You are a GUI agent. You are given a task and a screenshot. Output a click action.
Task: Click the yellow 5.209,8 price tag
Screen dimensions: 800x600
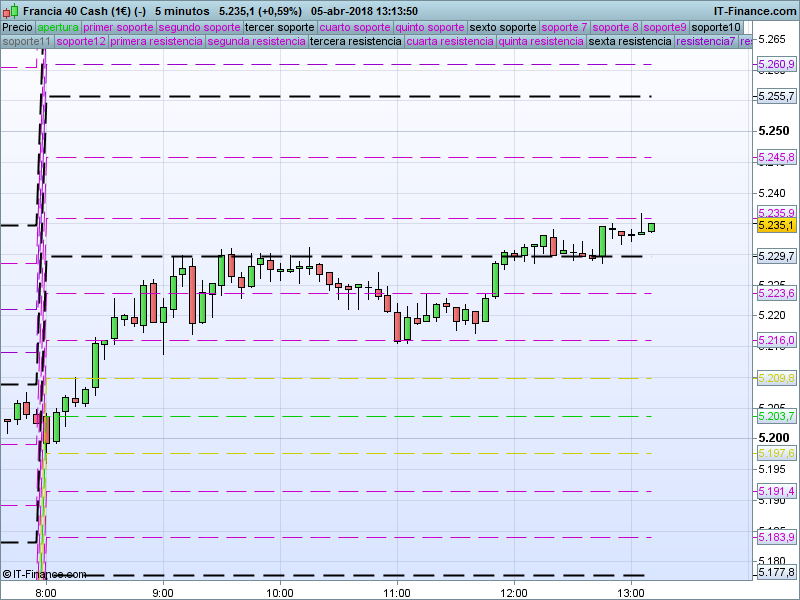776,379
